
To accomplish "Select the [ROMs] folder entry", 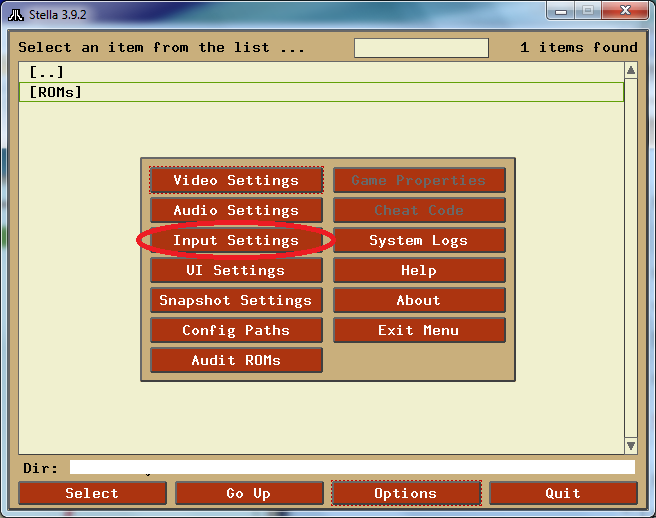I will (321, 92).
